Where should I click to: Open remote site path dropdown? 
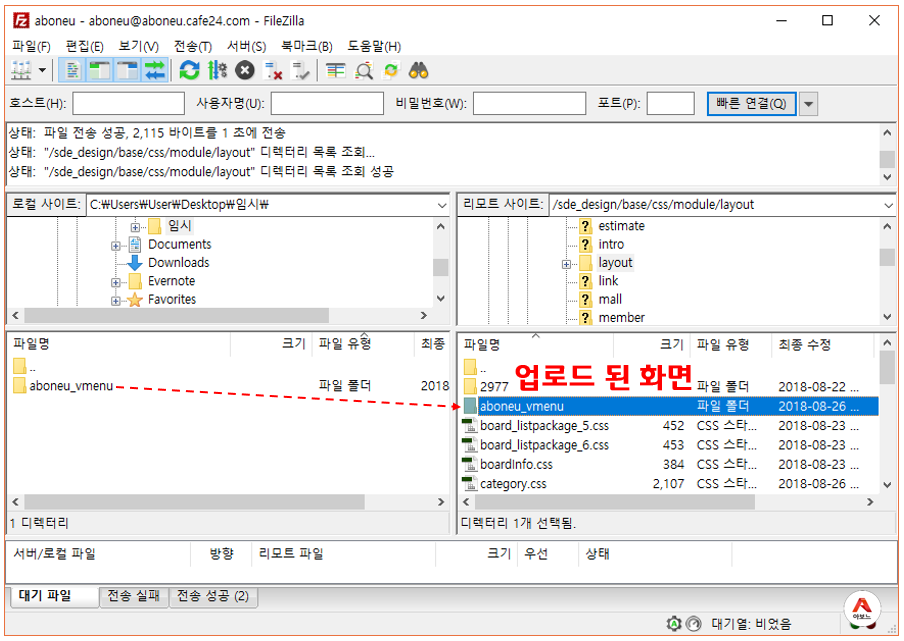(888, 205)
